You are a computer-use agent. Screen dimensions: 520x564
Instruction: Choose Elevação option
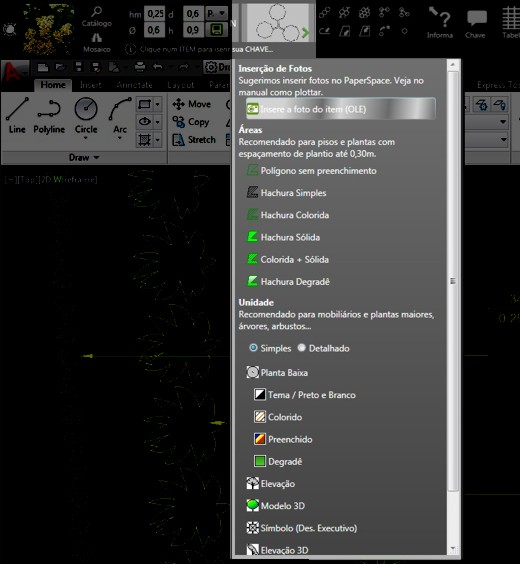tap(270, 484)
